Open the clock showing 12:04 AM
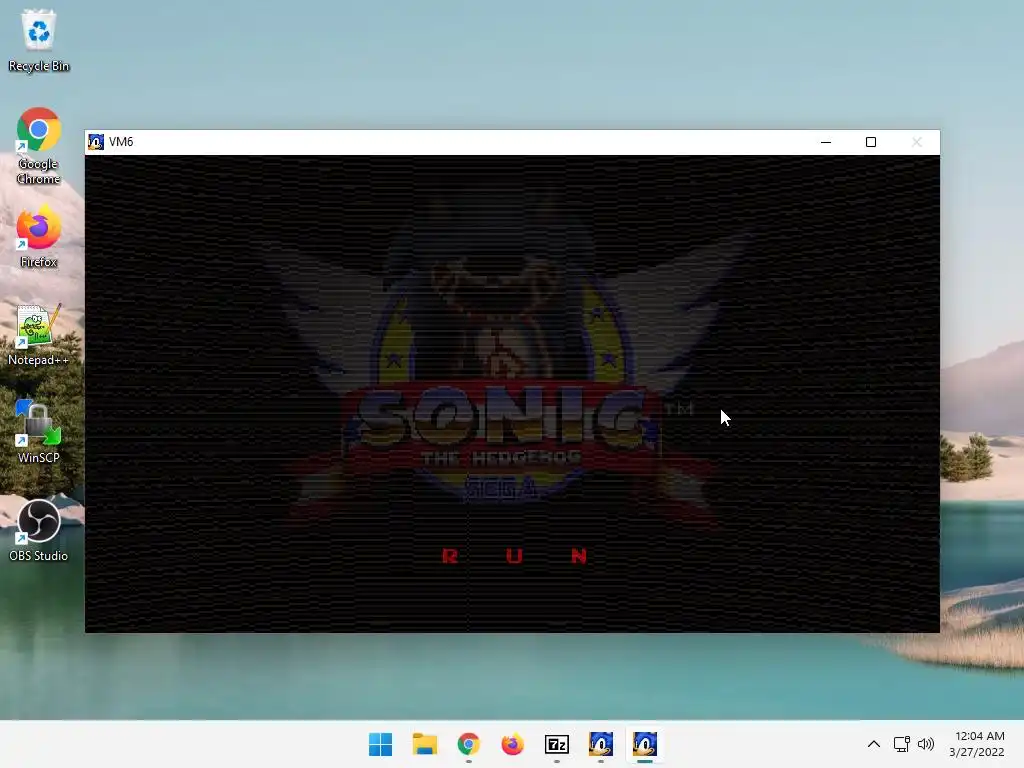1024x768 pixels. [x=977, y=744]
